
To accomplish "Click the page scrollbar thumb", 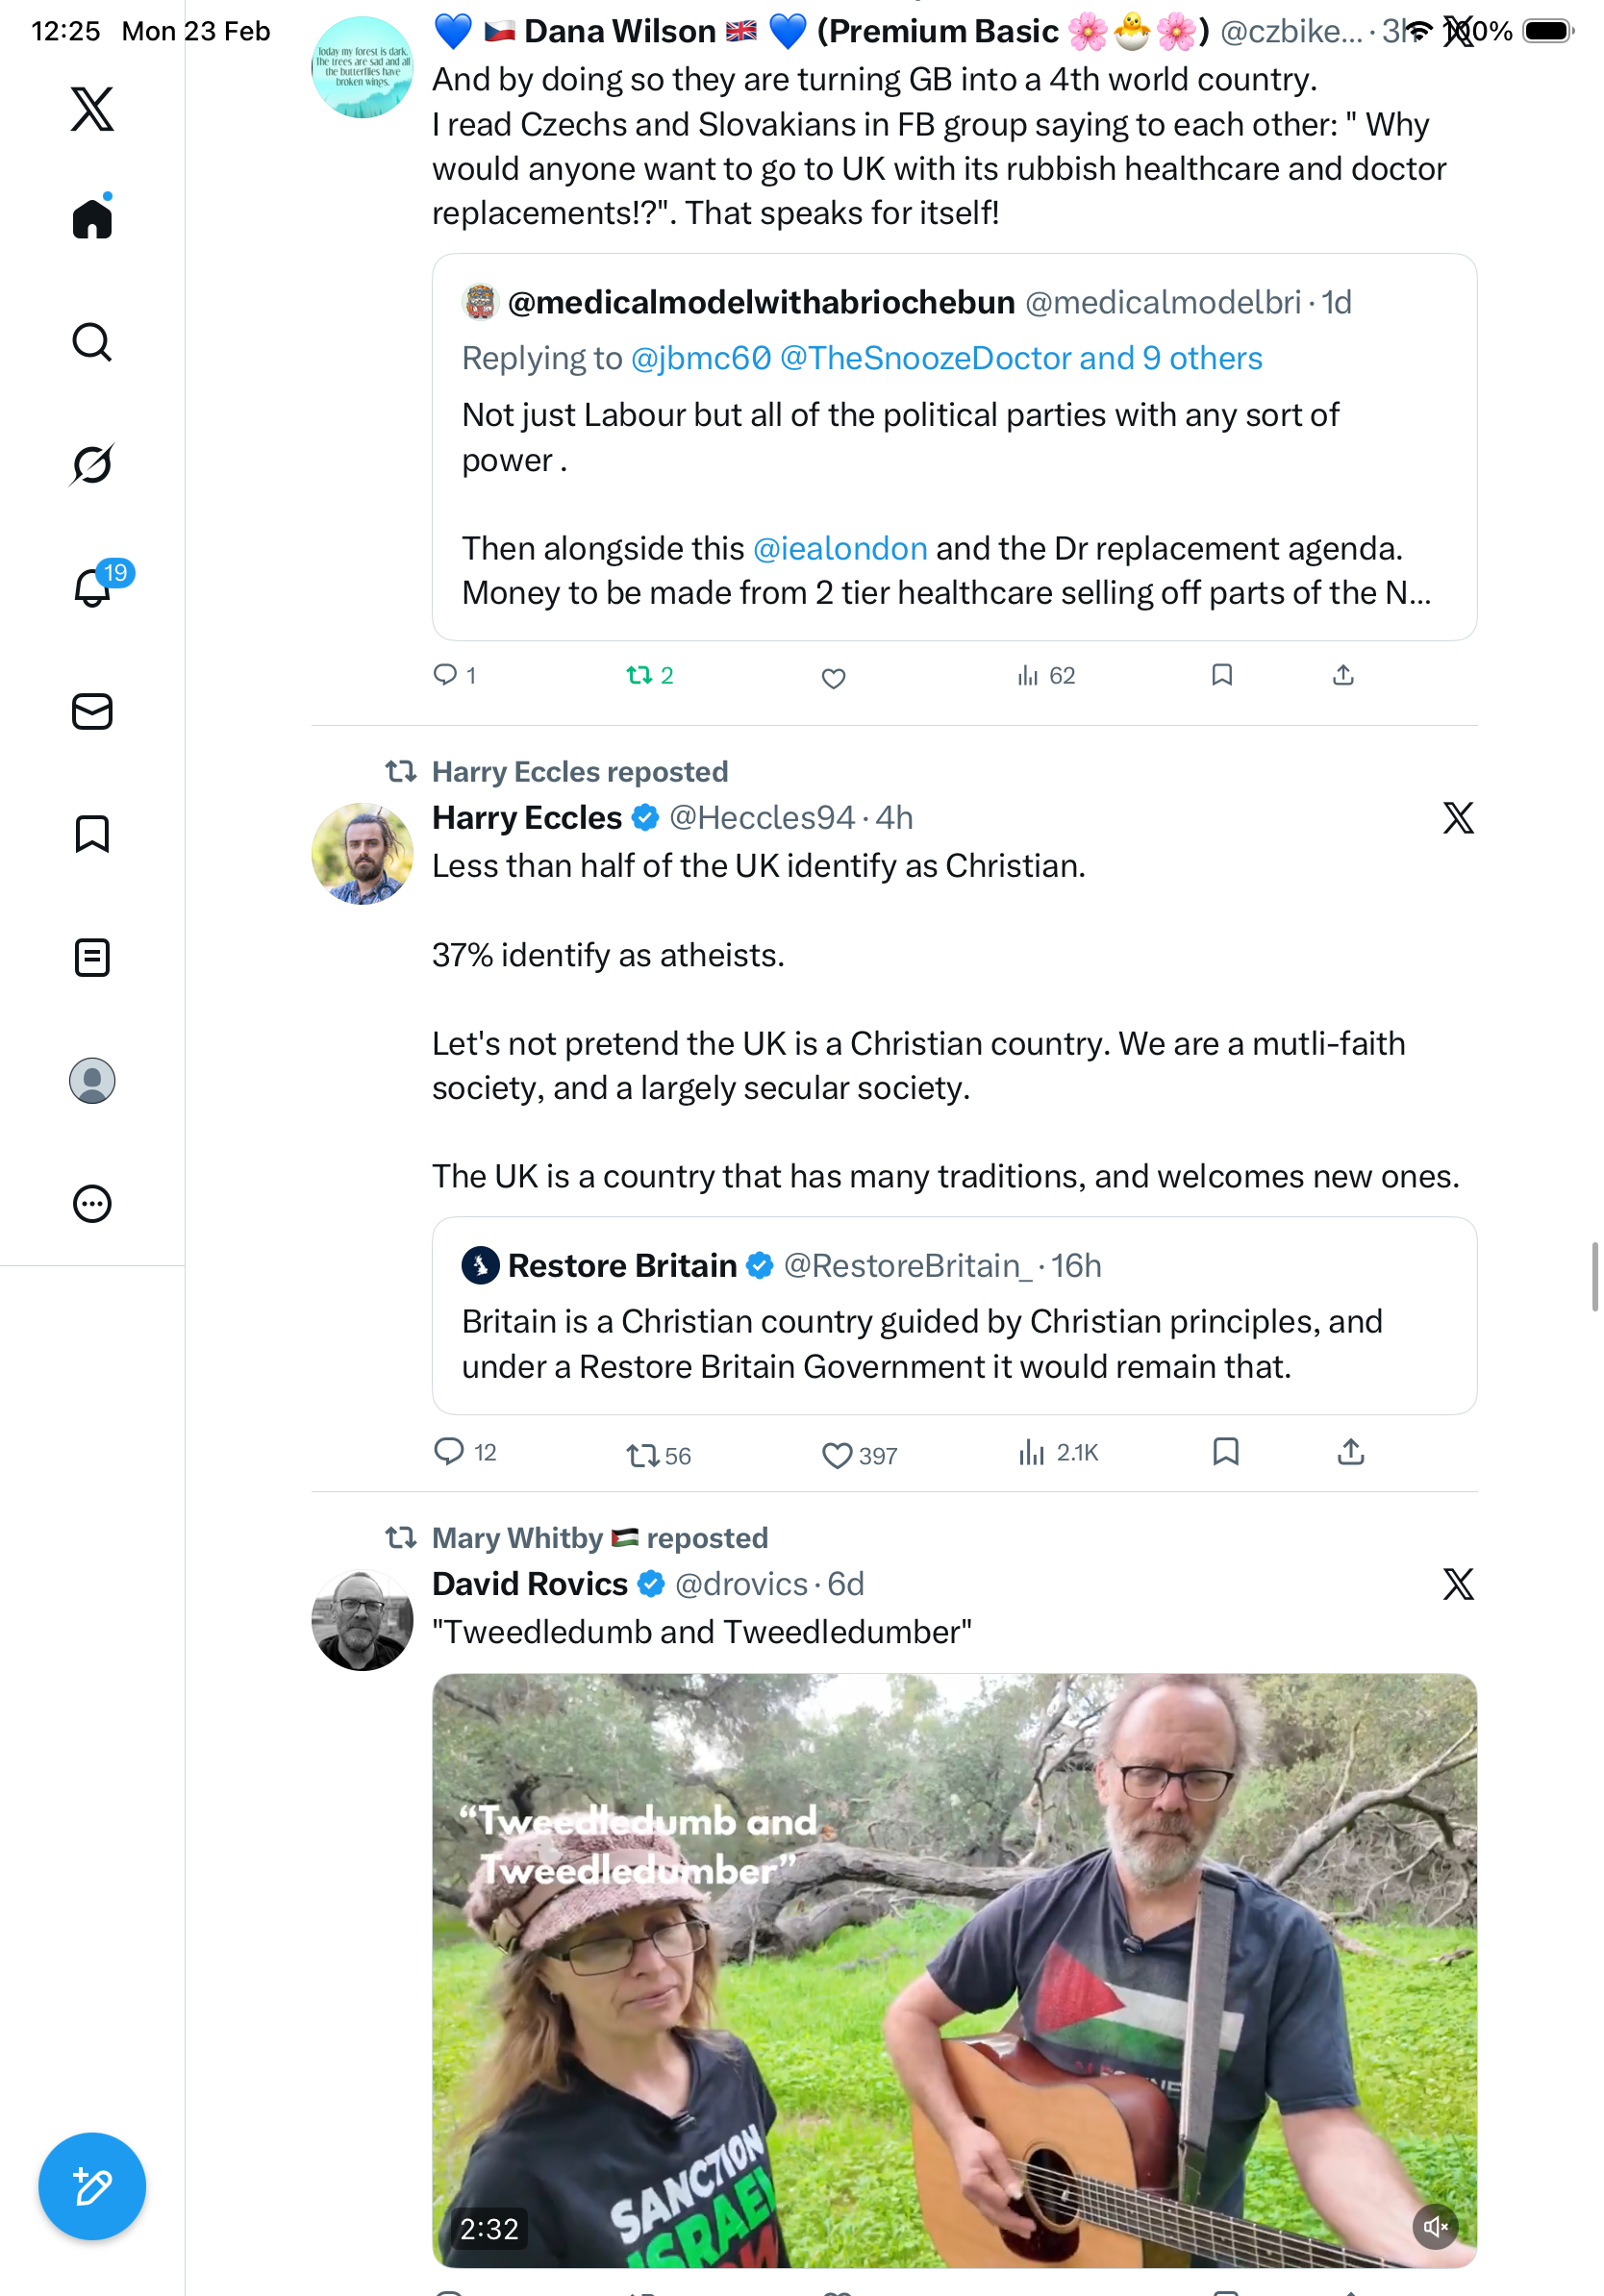I will 1595,1276.
